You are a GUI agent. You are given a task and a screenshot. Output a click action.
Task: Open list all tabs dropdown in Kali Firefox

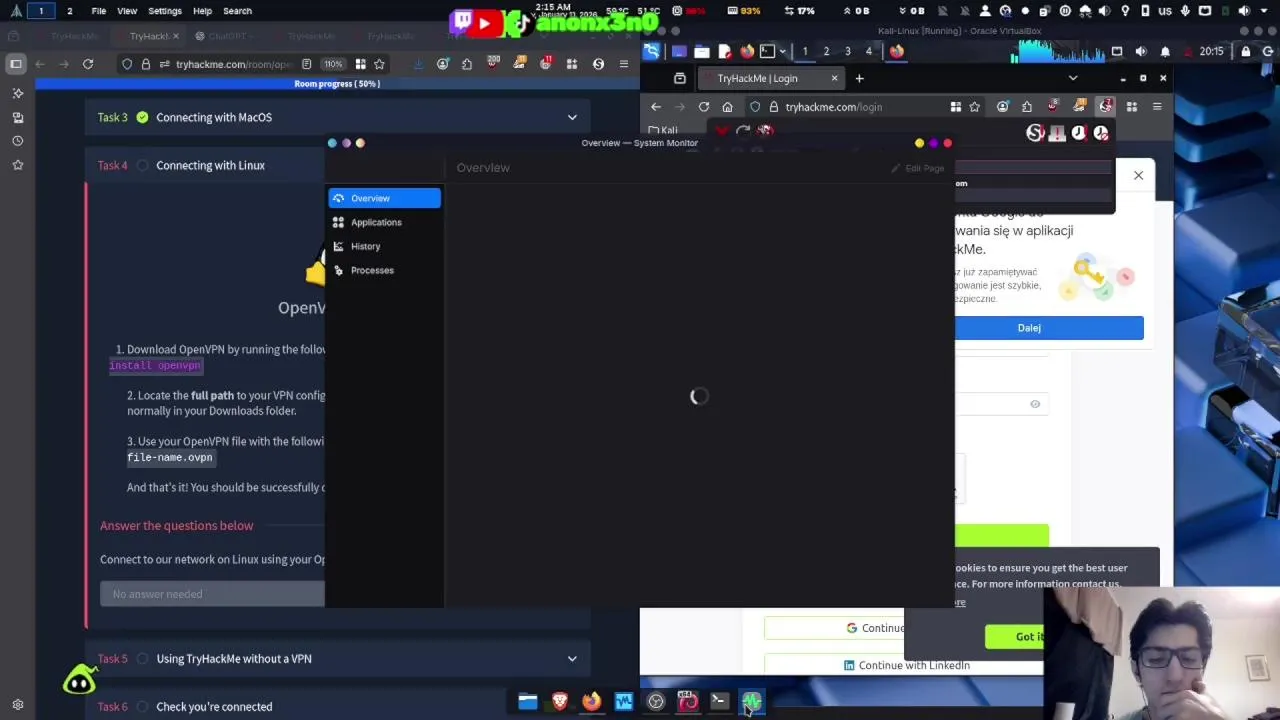1073,78
